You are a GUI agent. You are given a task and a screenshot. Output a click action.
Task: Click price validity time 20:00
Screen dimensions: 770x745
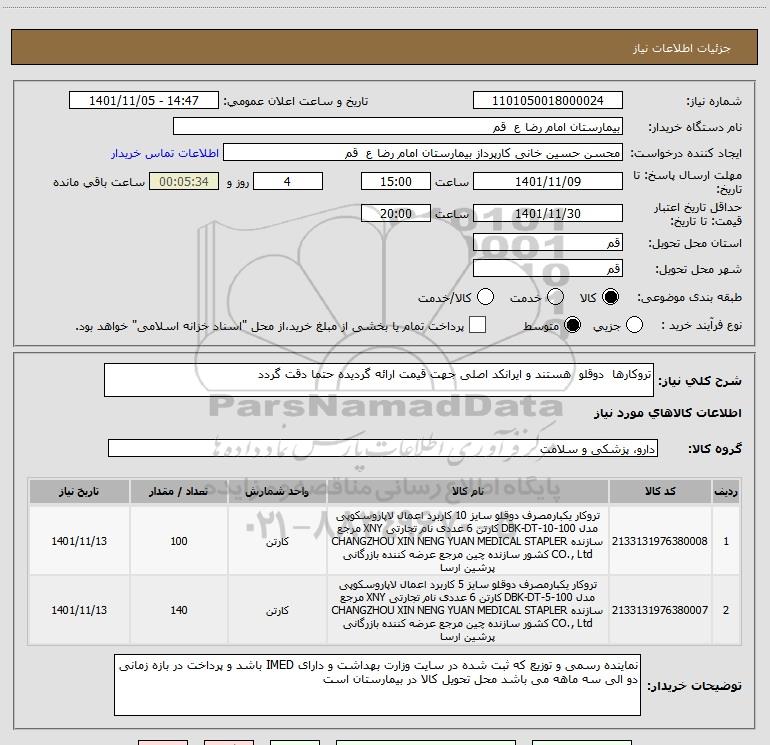click(396, 214)
